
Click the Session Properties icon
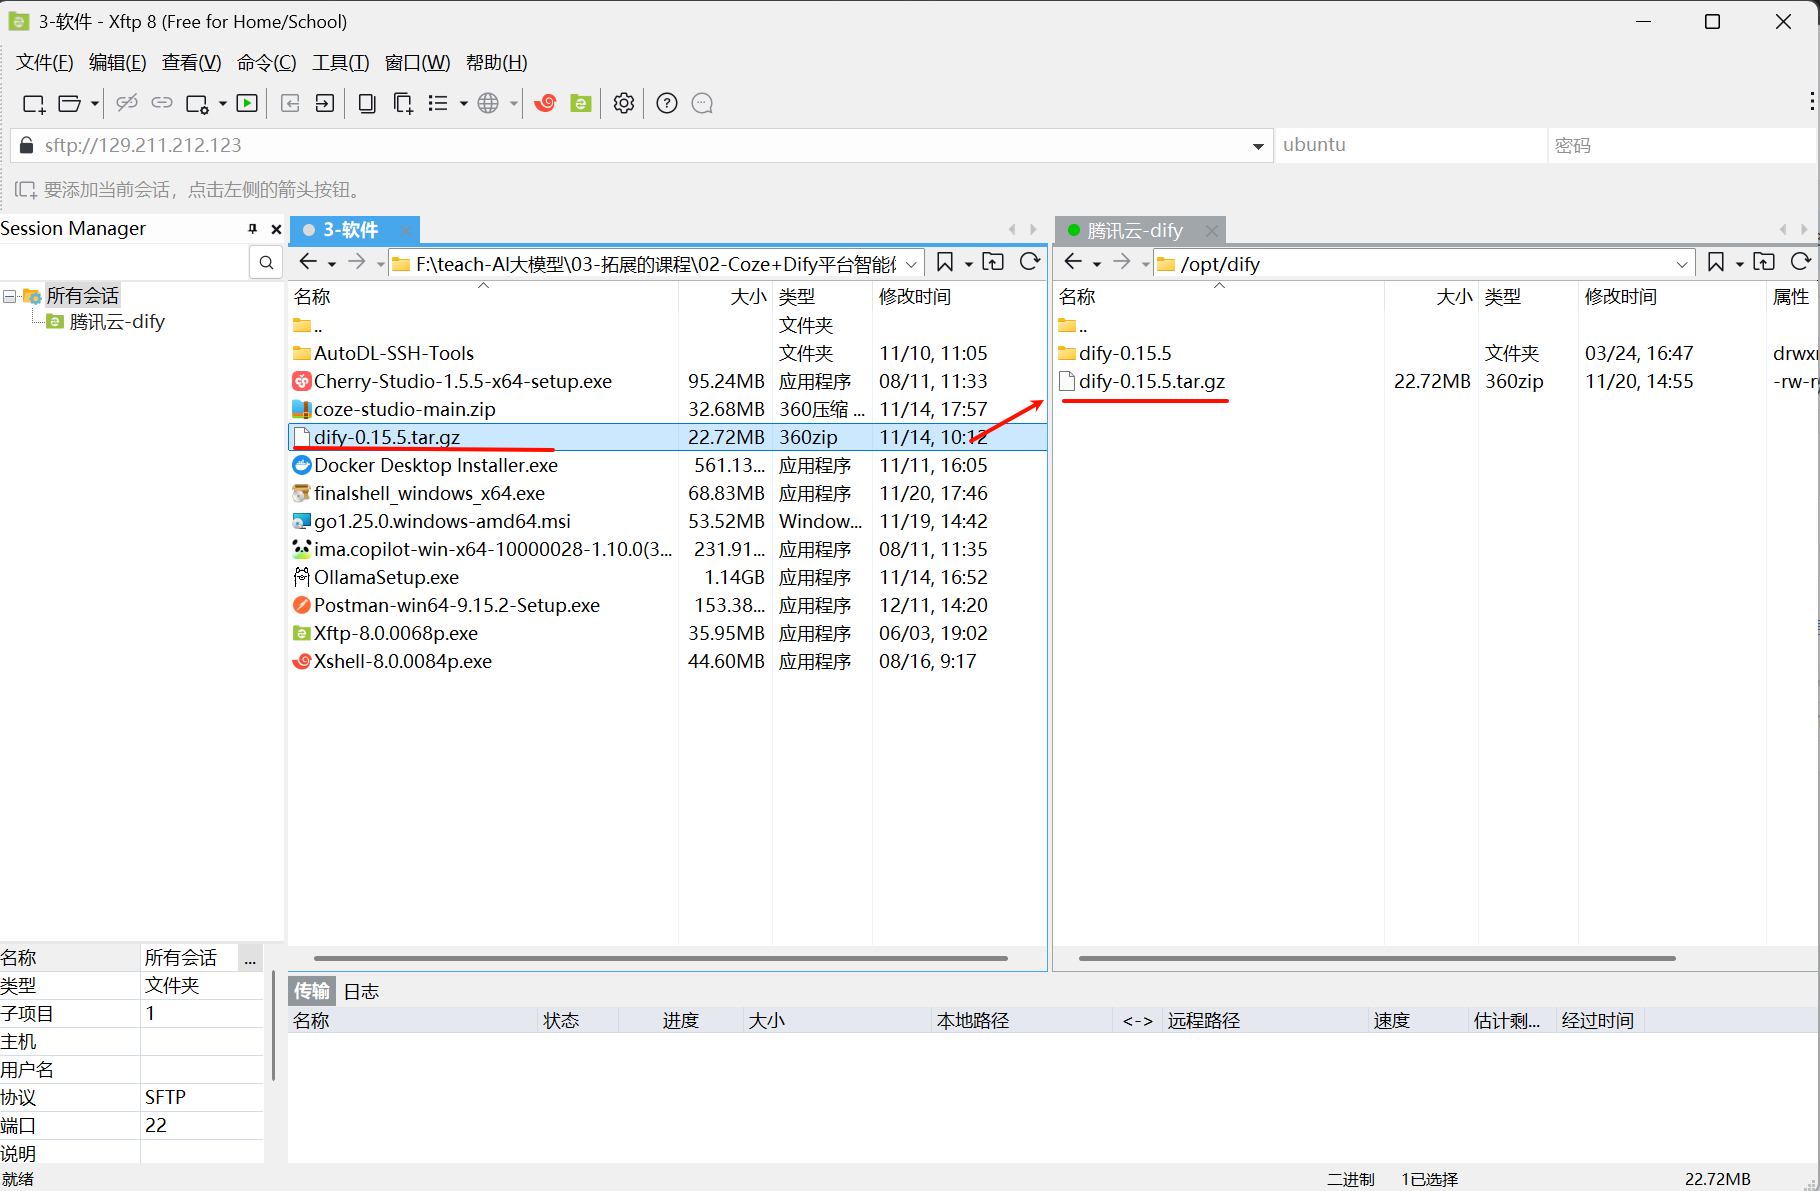pos(197,103)
